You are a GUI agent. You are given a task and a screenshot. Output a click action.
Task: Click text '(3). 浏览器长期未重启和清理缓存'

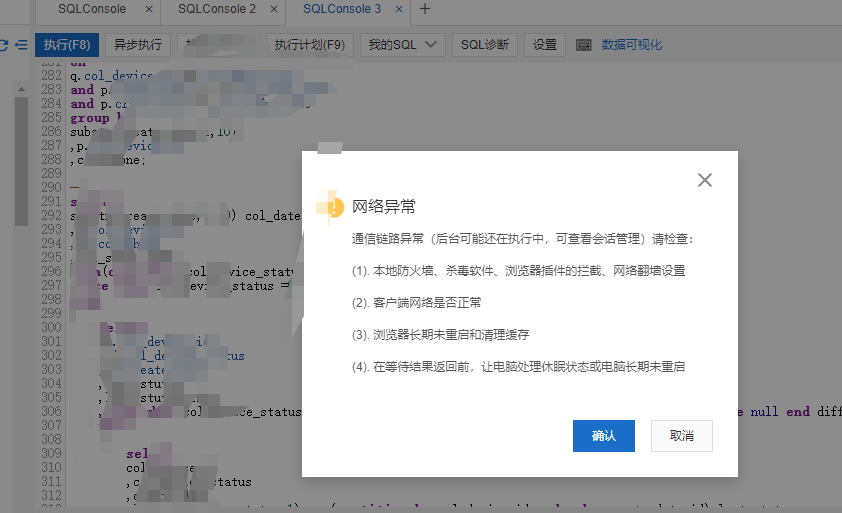[x=440, y=335]
